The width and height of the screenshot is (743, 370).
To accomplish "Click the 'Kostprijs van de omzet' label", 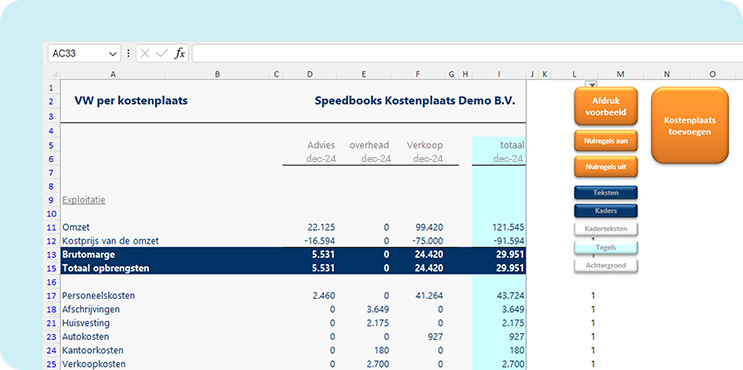I will [x=110, y=241].
